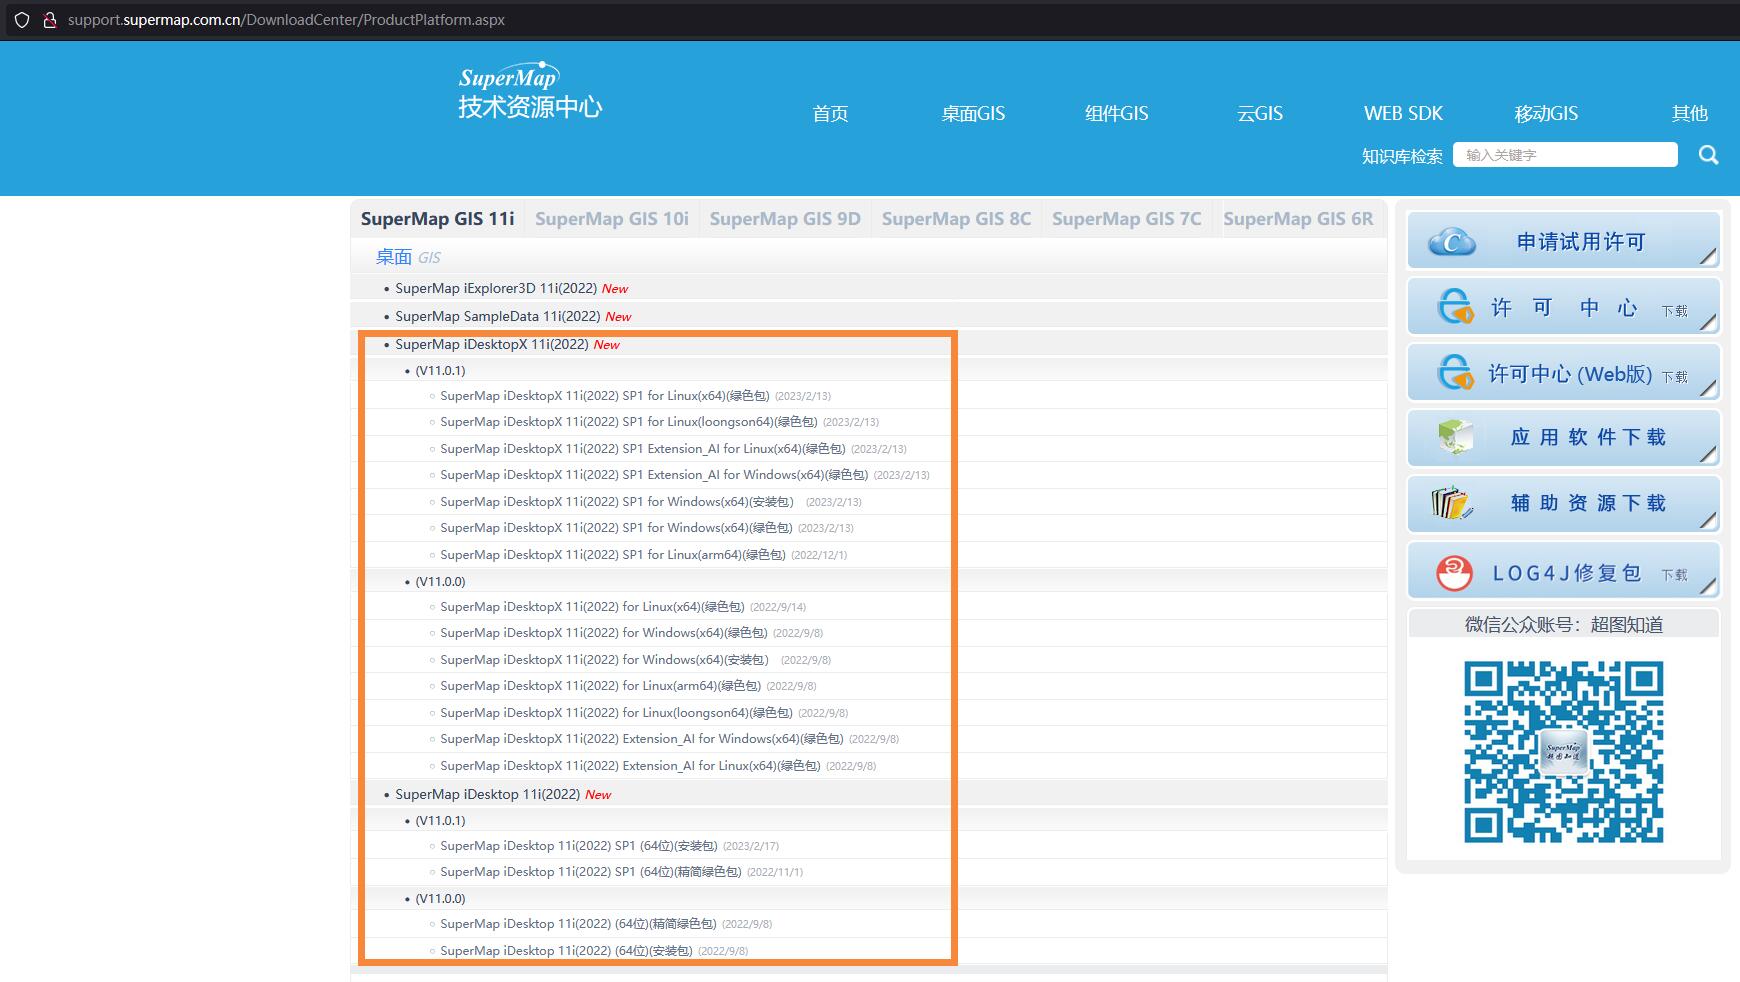Click the books icon beside 辅助资源下载

[1452, 502]
